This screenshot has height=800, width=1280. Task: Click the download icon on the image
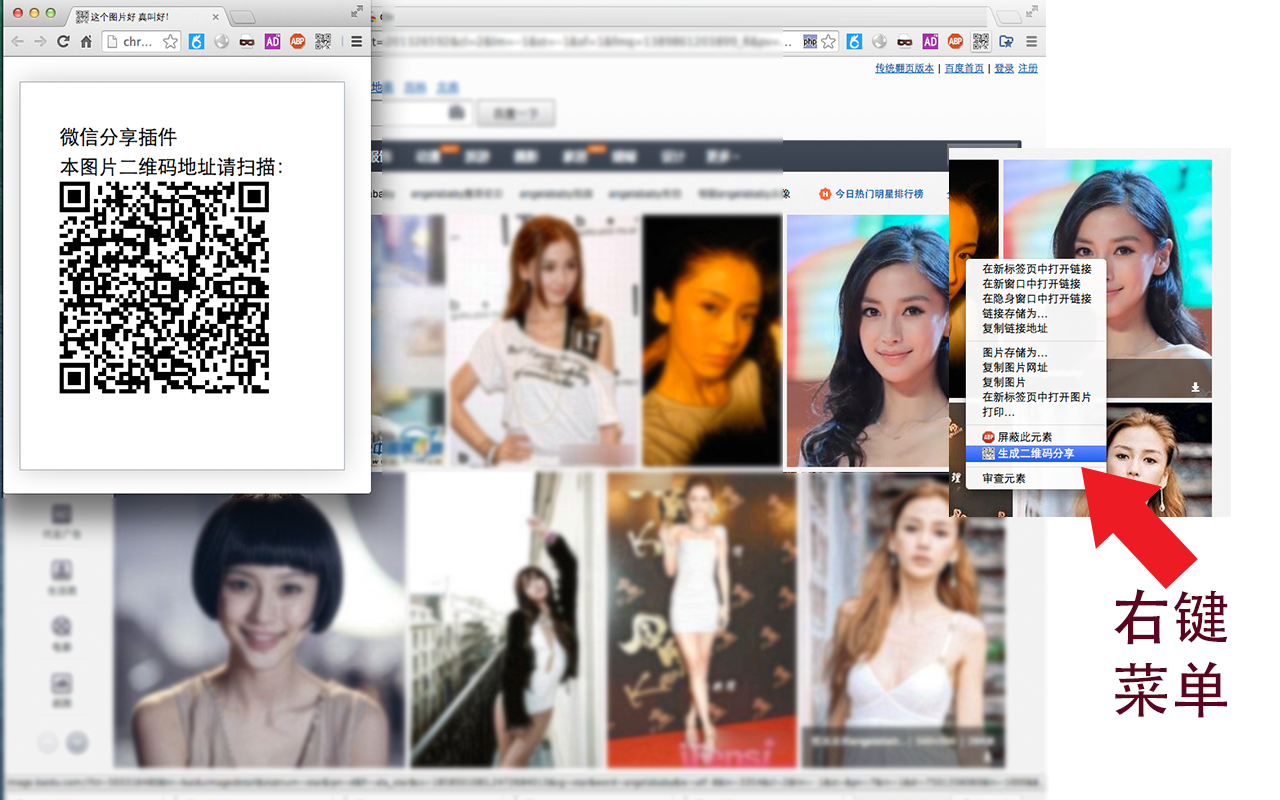click(x=1195, y=387)
